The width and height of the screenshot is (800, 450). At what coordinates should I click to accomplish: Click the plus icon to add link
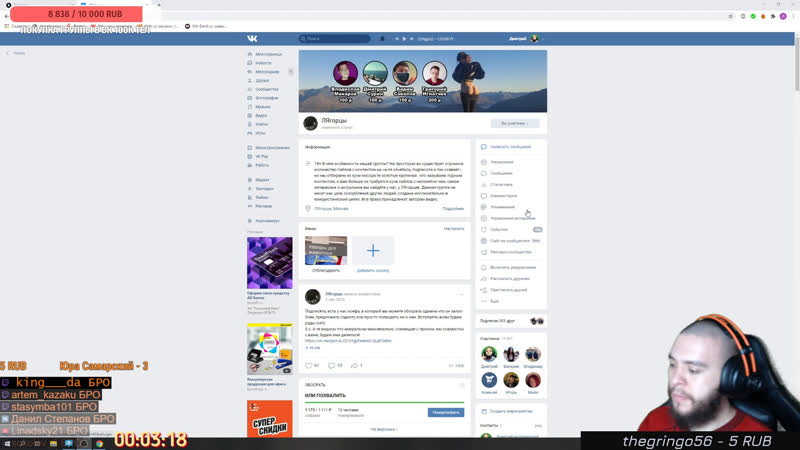[373, 250]
